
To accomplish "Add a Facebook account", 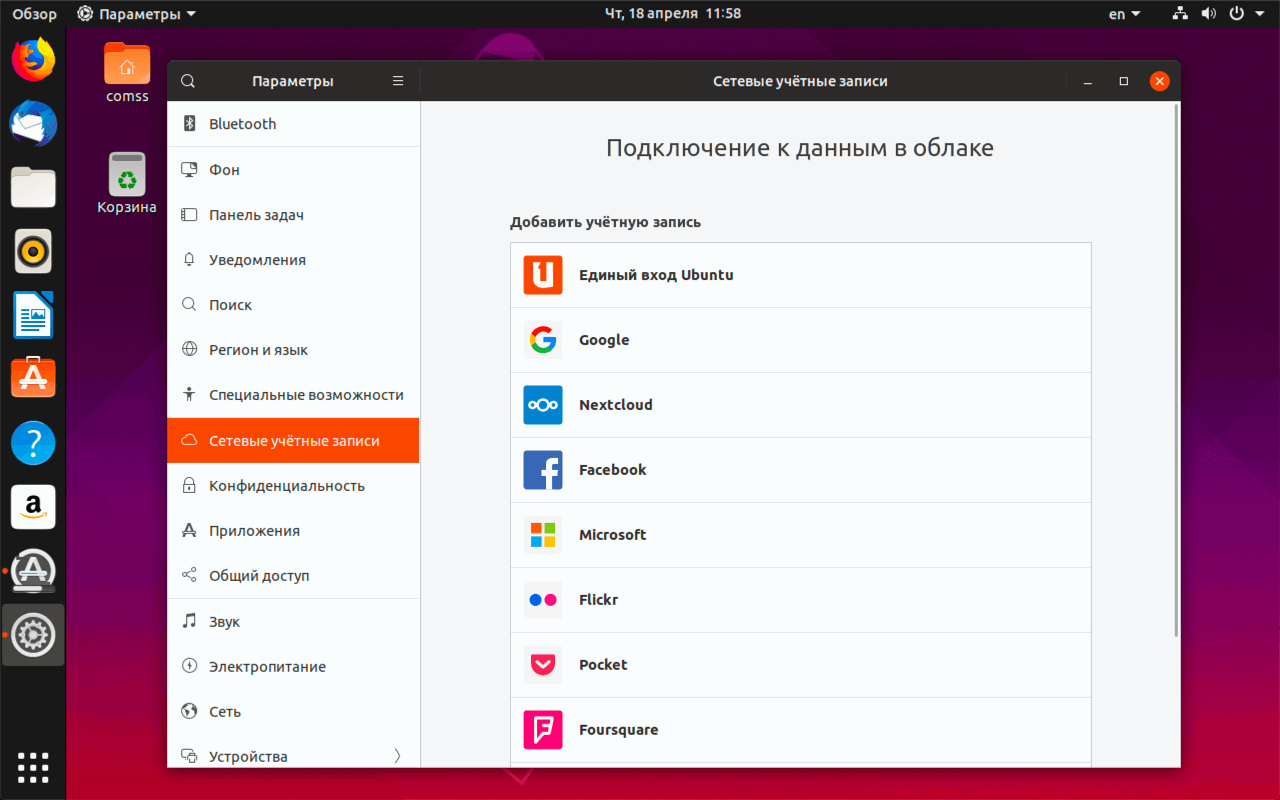I will (x=801, y=470).
